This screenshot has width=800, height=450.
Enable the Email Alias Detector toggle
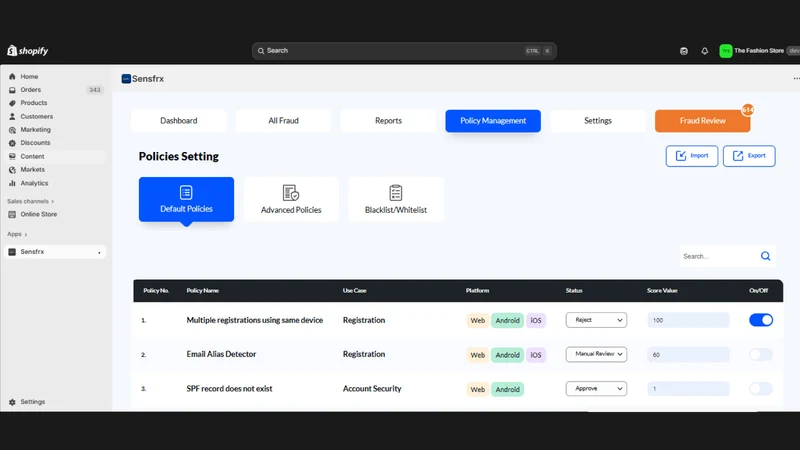(x=761, y=355)
